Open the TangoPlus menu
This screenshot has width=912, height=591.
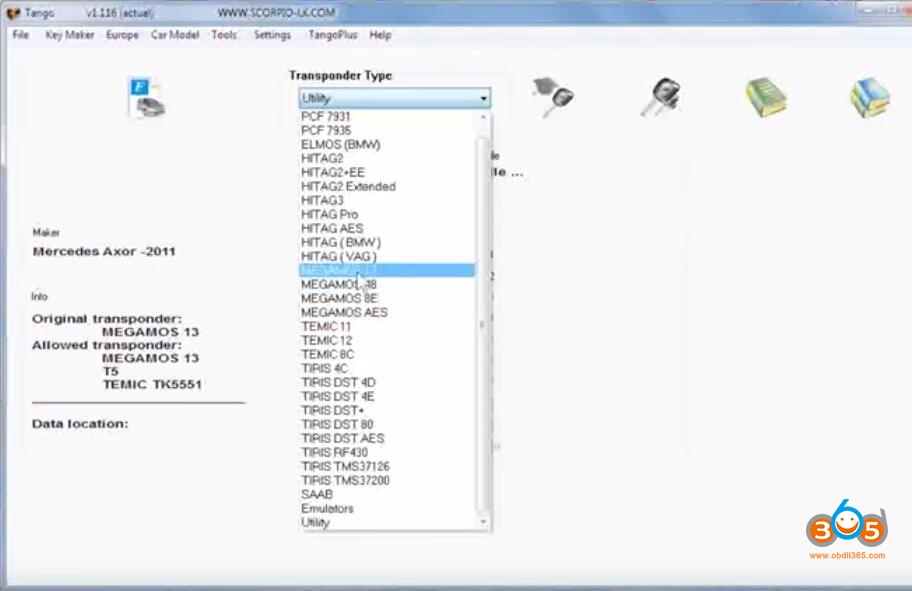coord(333,35)
